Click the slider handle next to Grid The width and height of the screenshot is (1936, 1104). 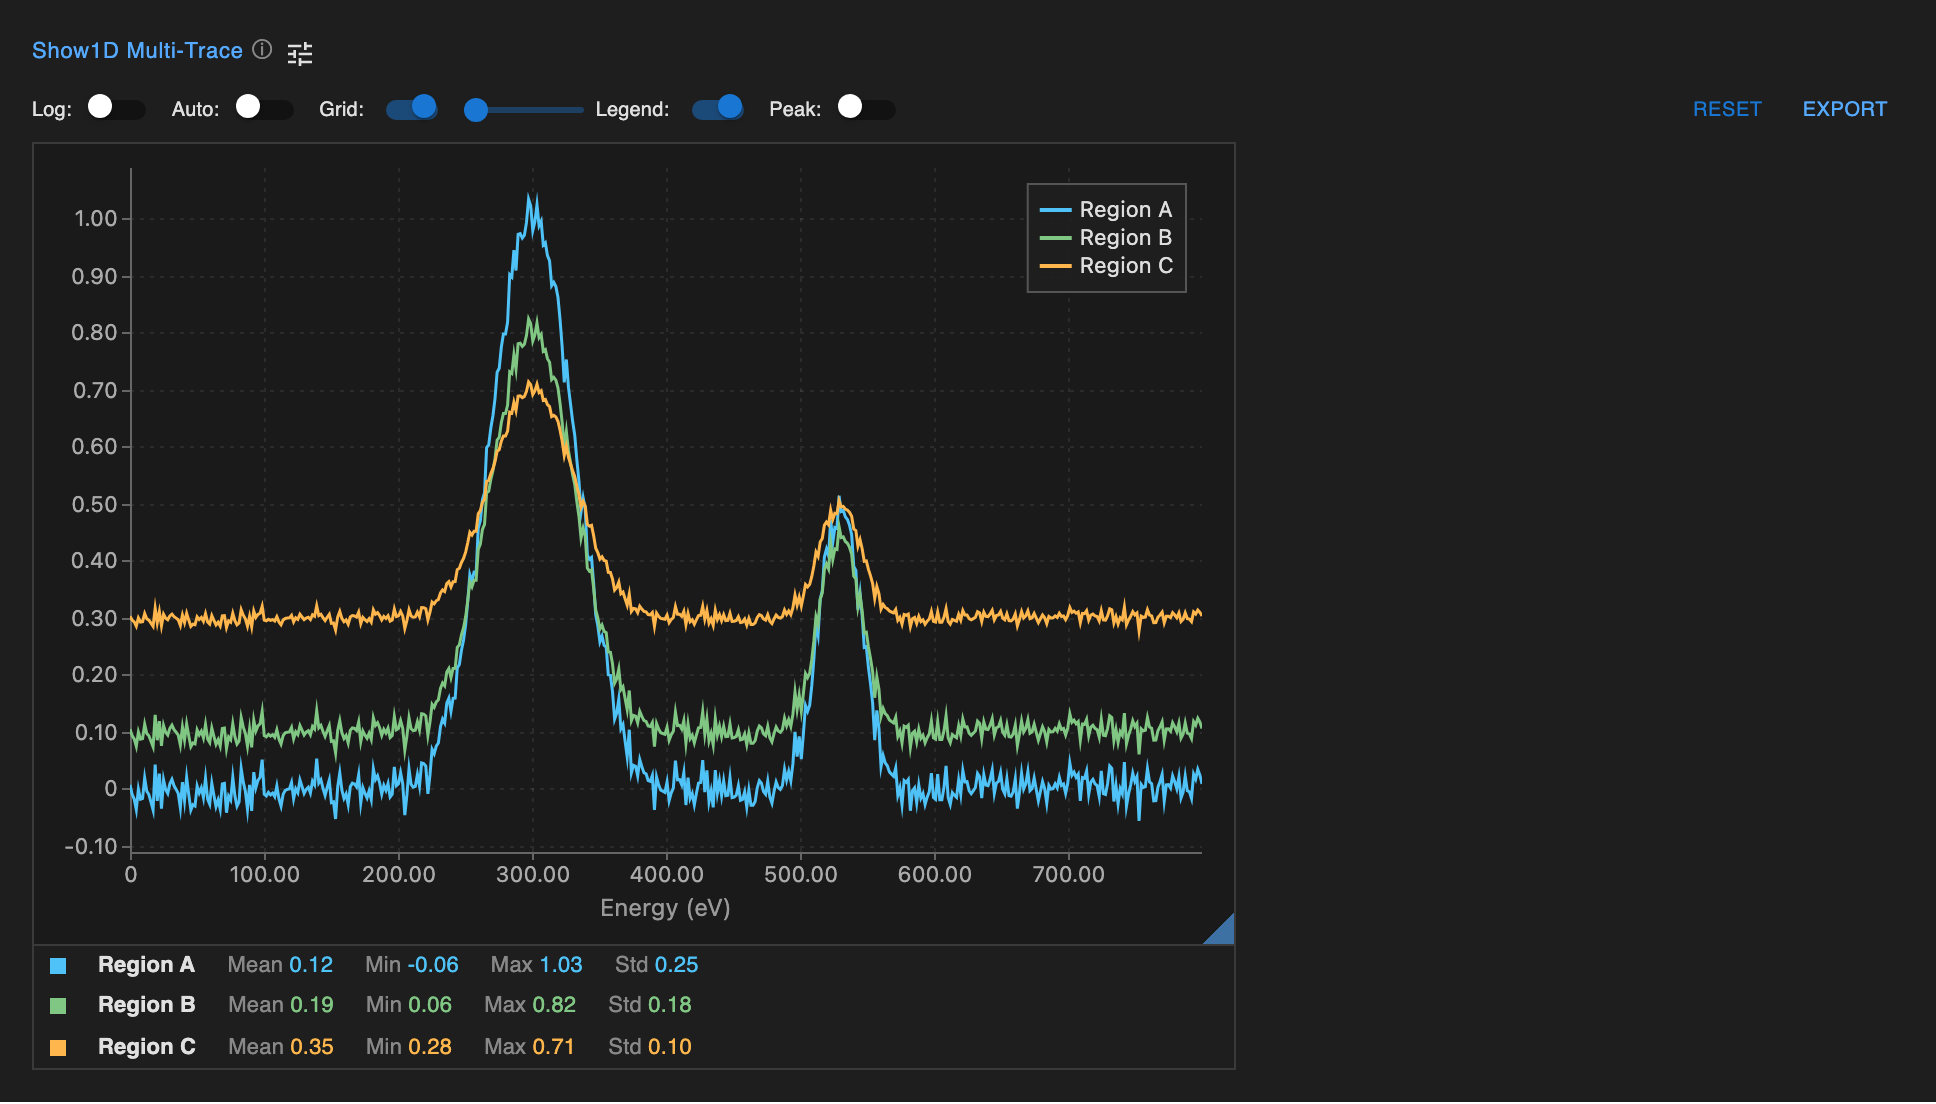pyautogui.click(x=475, y=111)
